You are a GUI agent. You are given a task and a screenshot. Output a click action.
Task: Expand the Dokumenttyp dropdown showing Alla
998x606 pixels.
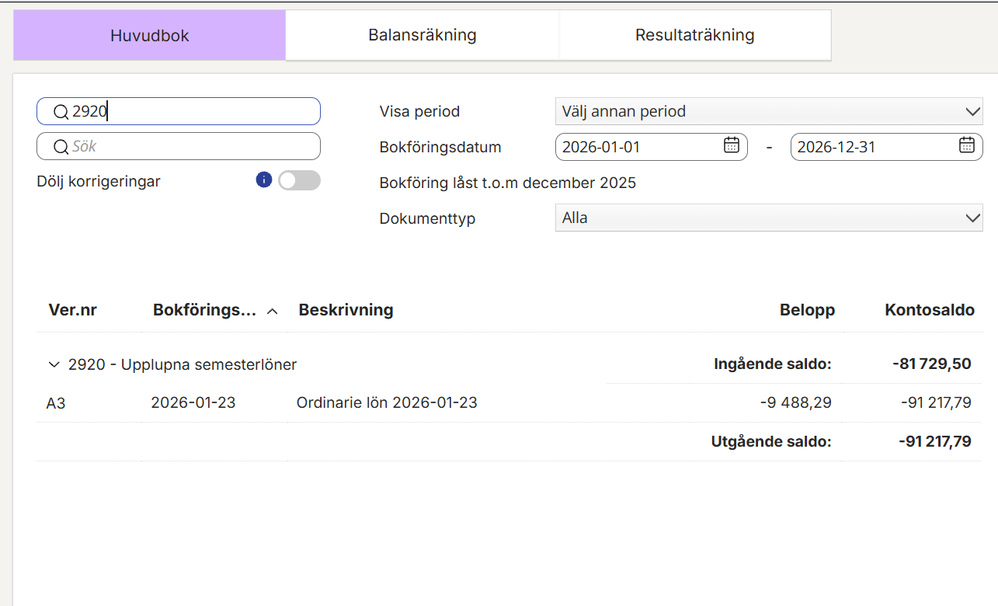768,218
